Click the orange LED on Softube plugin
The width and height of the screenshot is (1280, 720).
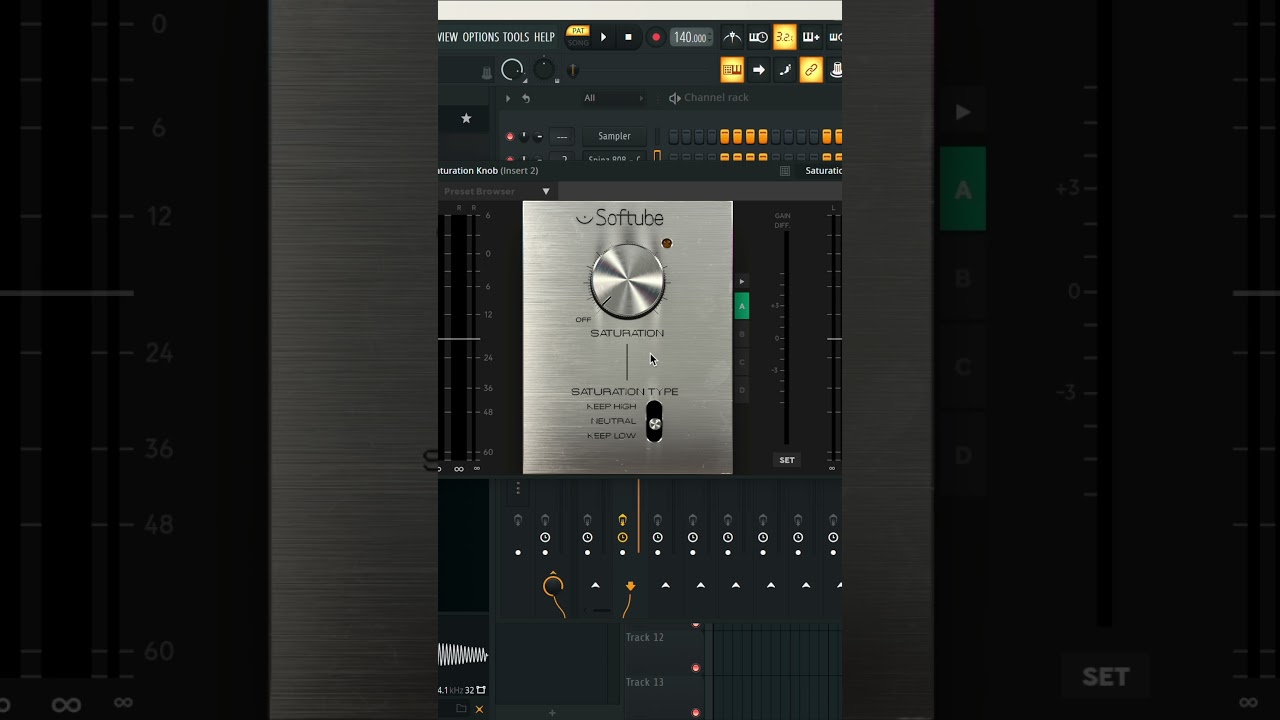click(667, 243)
